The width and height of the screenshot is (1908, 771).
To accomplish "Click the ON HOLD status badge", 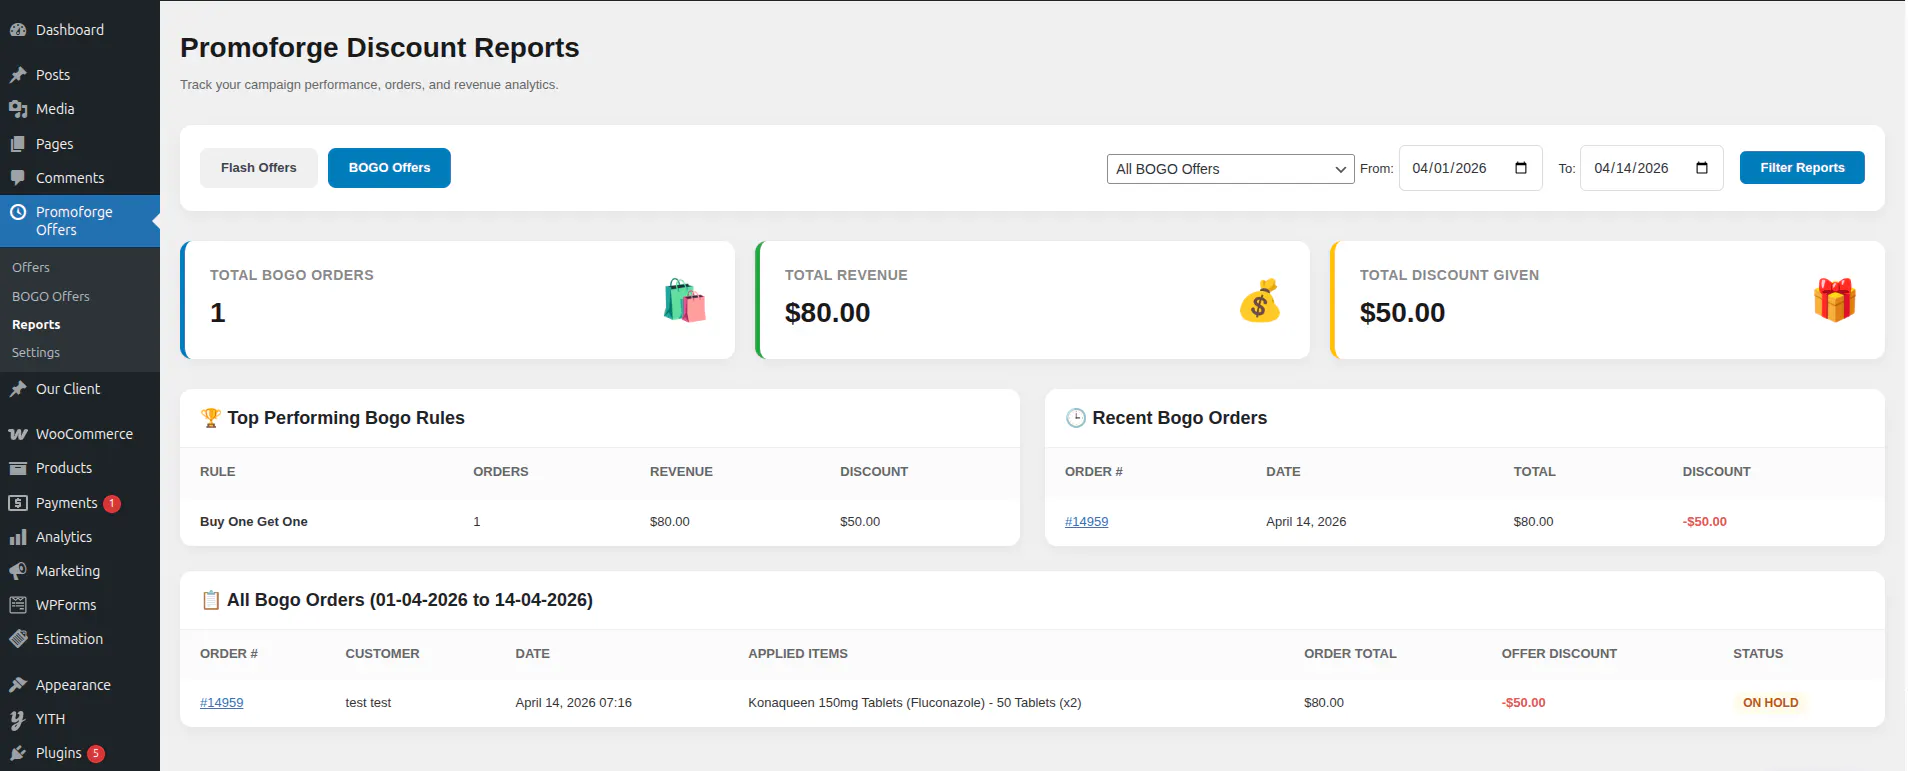I will pyautogui.click(x=1770, y=703).
